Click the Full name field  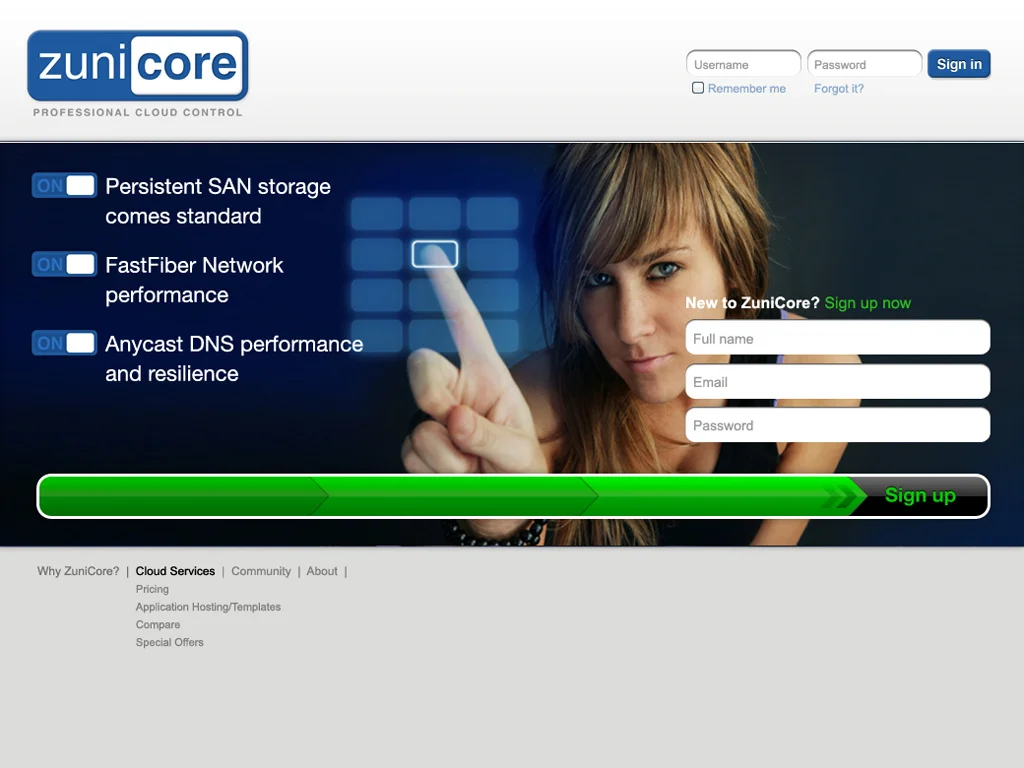point(837,338)
